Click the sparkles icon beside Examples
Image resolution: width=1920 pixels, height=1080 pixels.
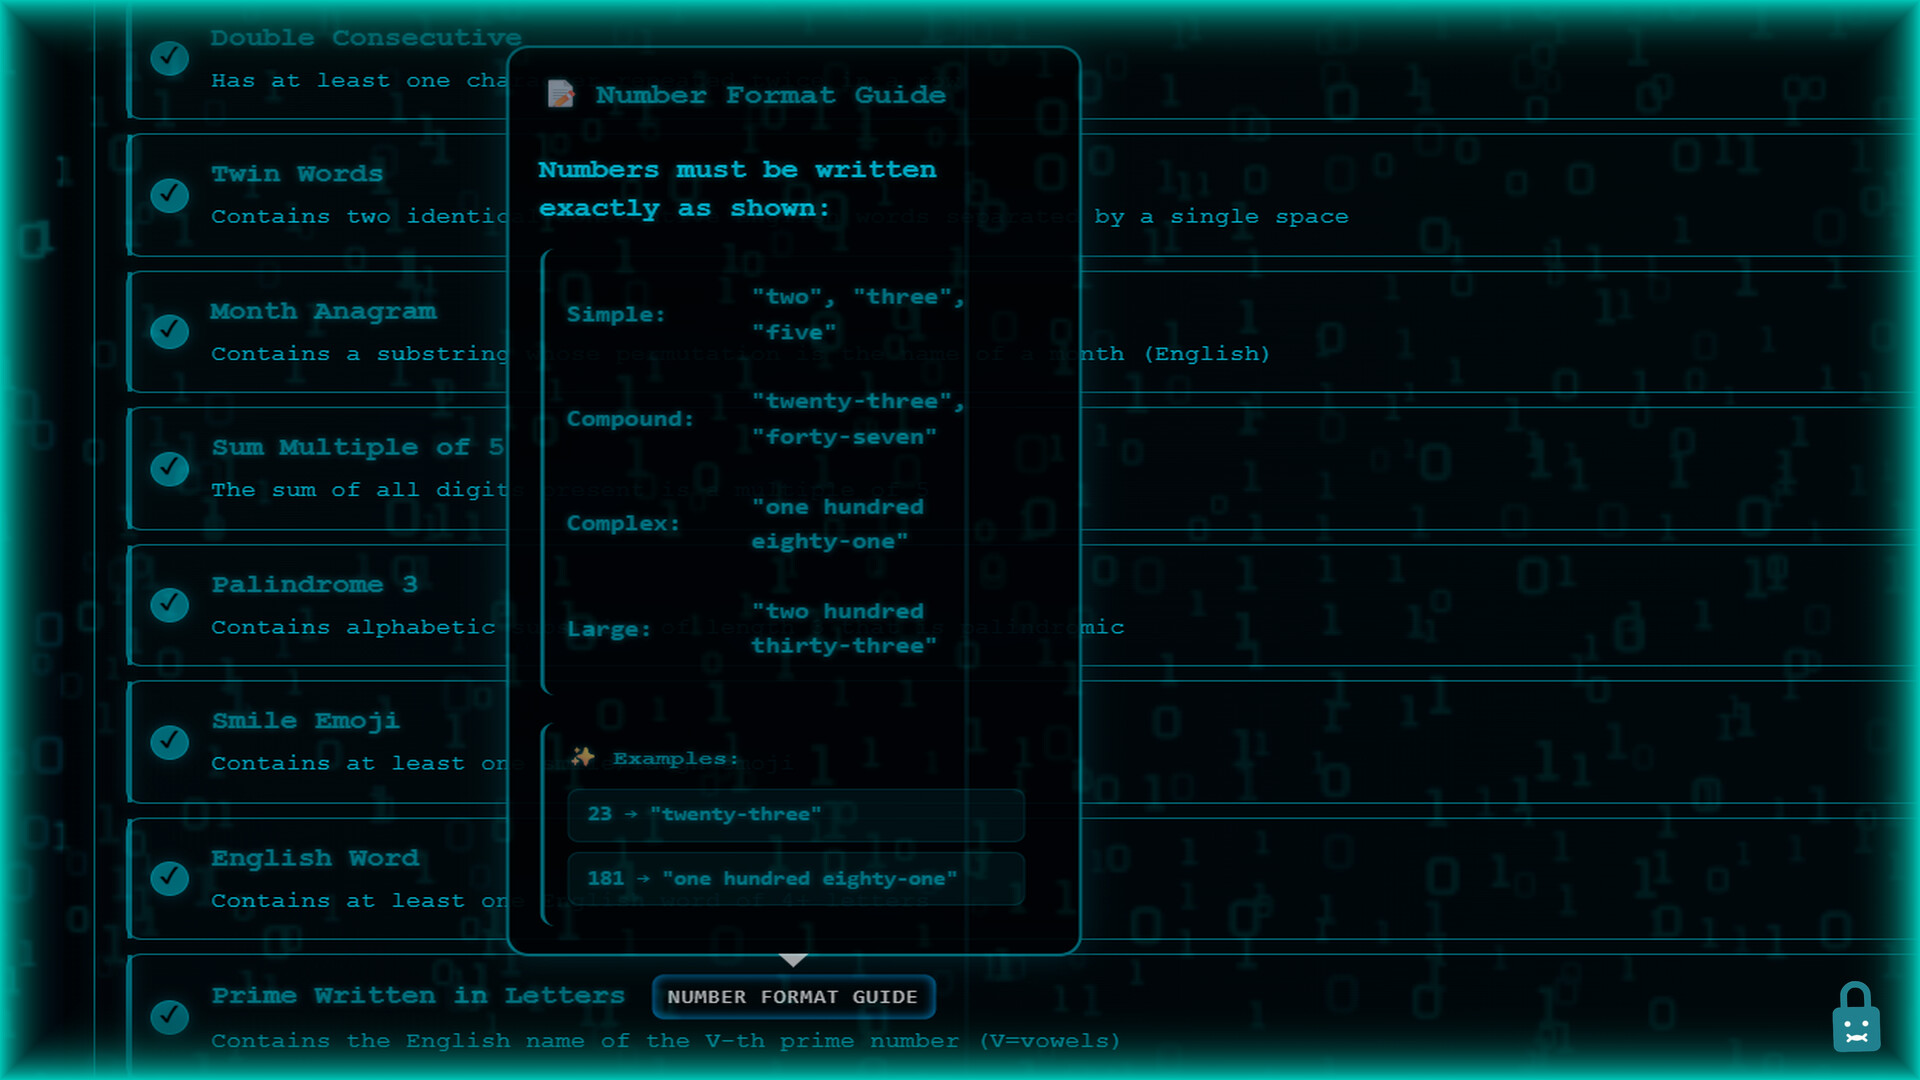(x=583, y=757)
